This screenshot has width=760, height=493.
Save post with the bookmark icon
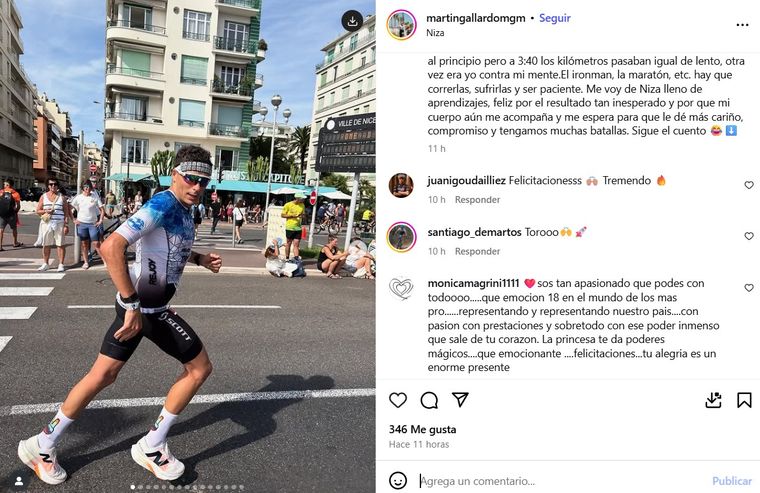(x=744, y=400)
